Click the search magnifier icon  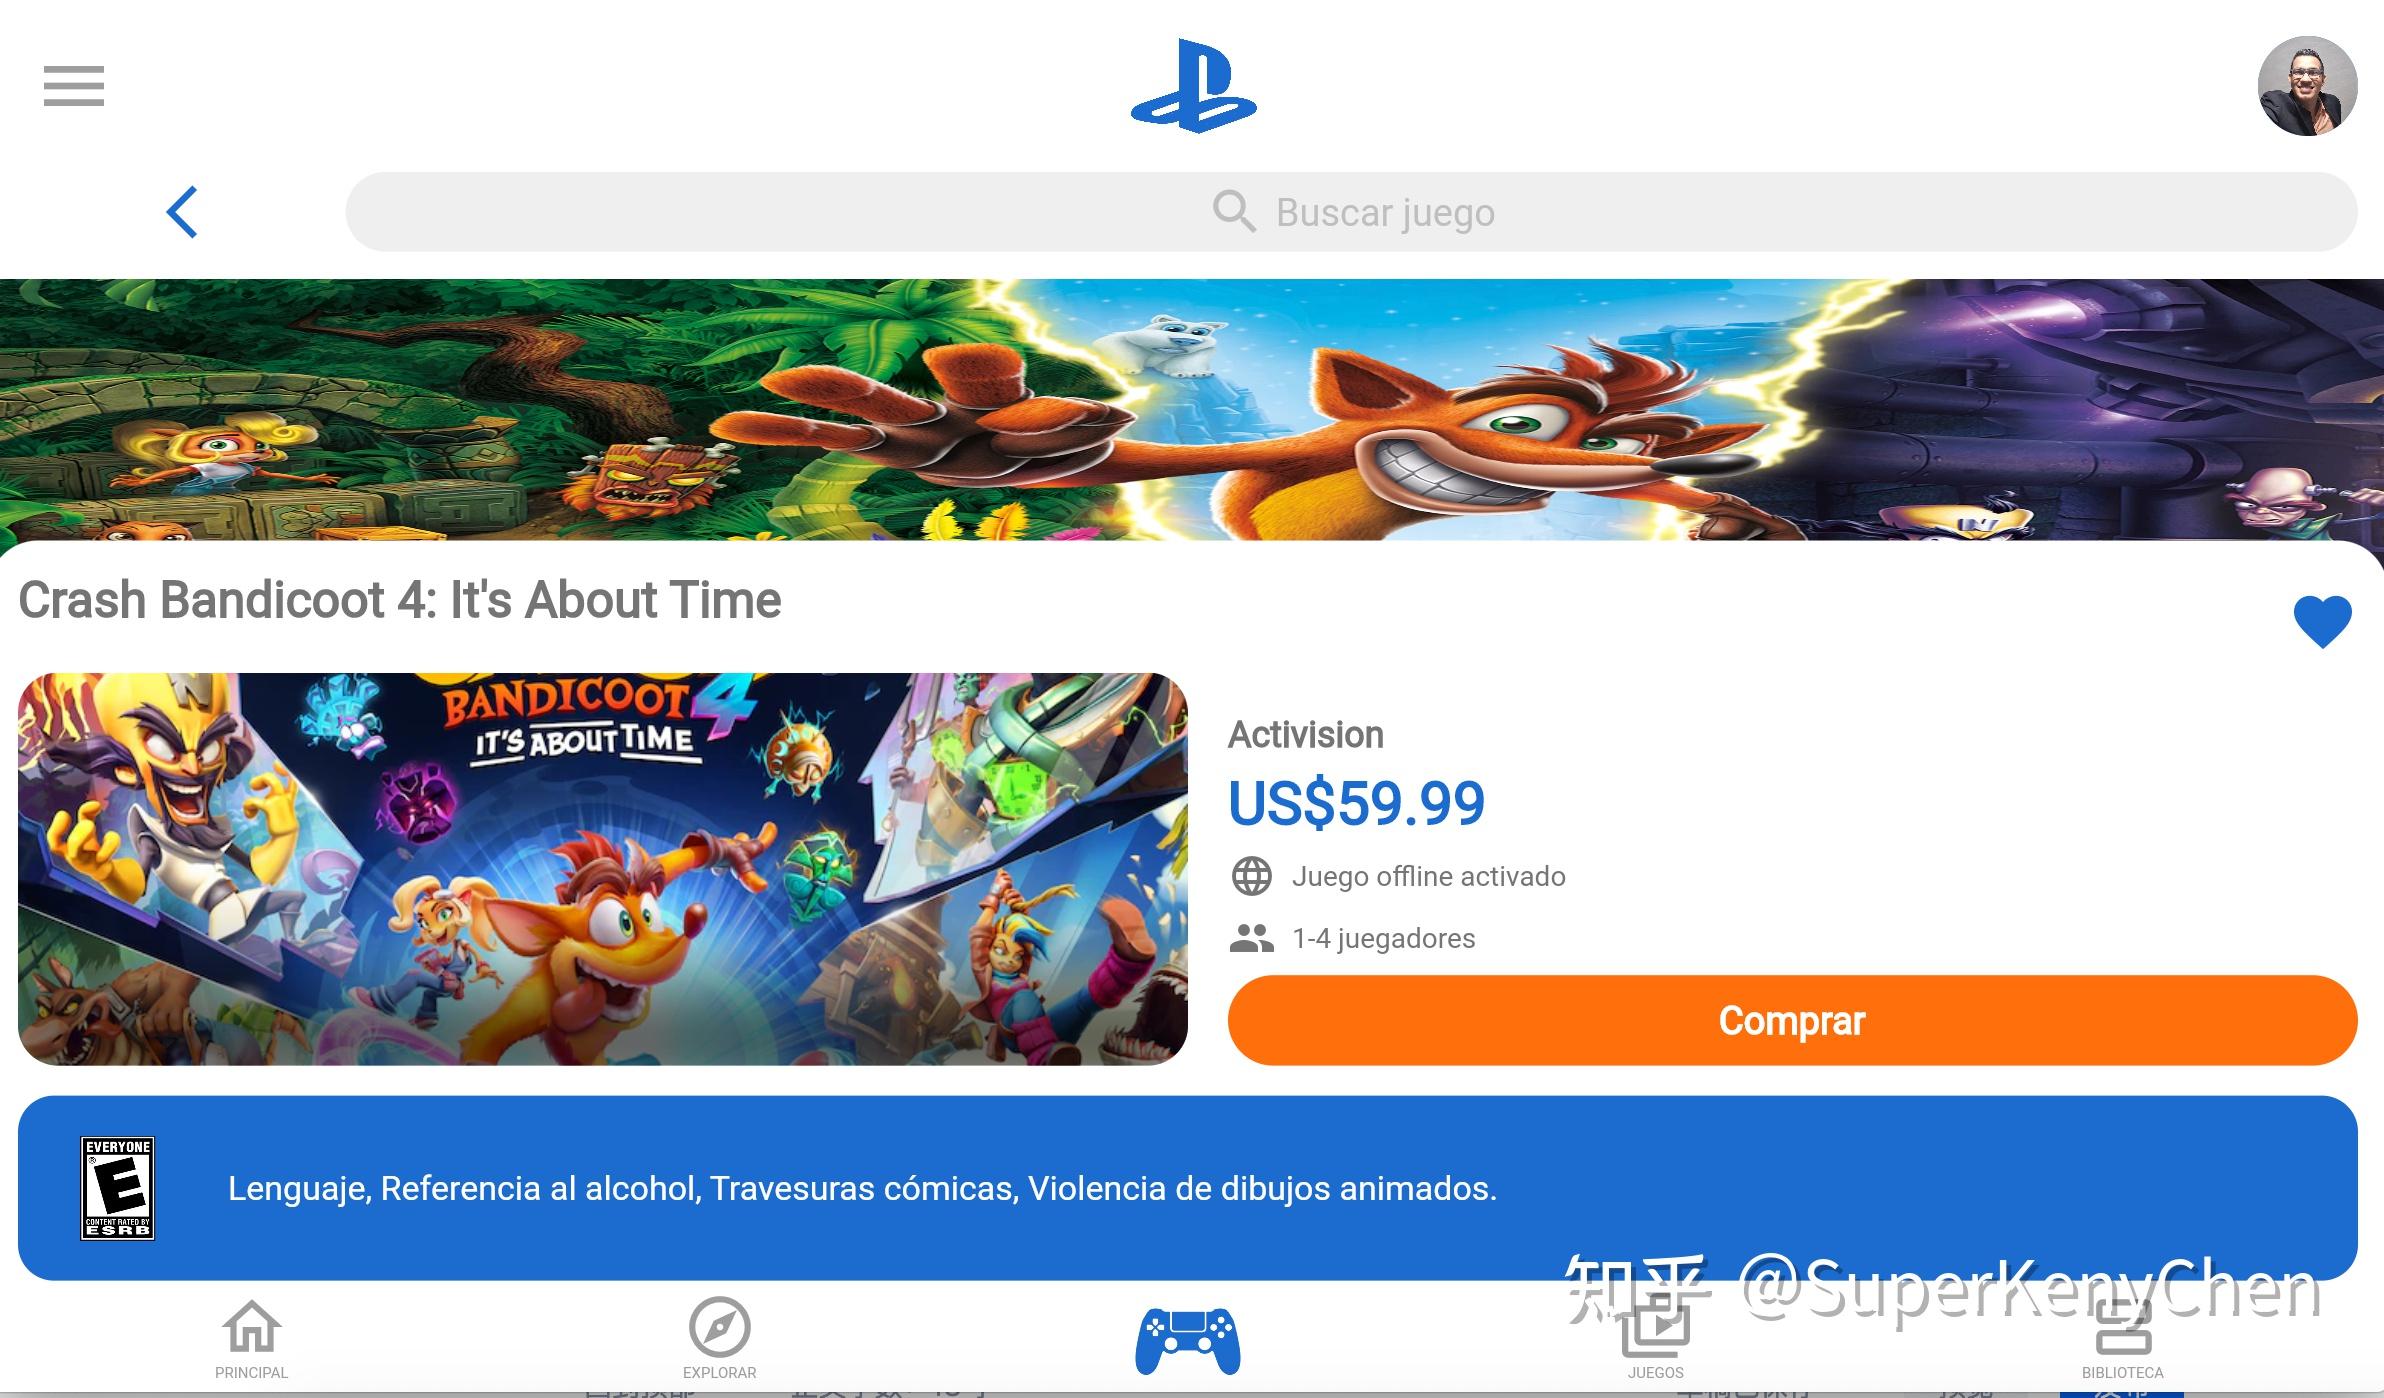click(1234, 212)
